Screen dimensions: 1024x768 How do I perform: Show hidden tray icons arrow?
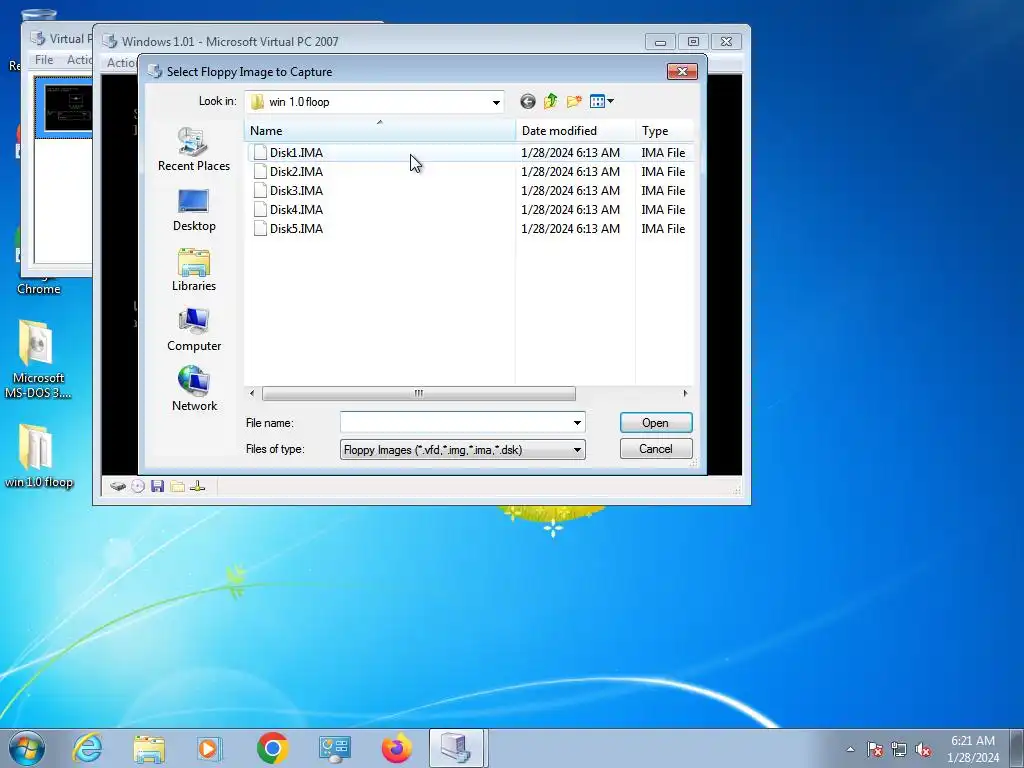[x=850, y=749]
